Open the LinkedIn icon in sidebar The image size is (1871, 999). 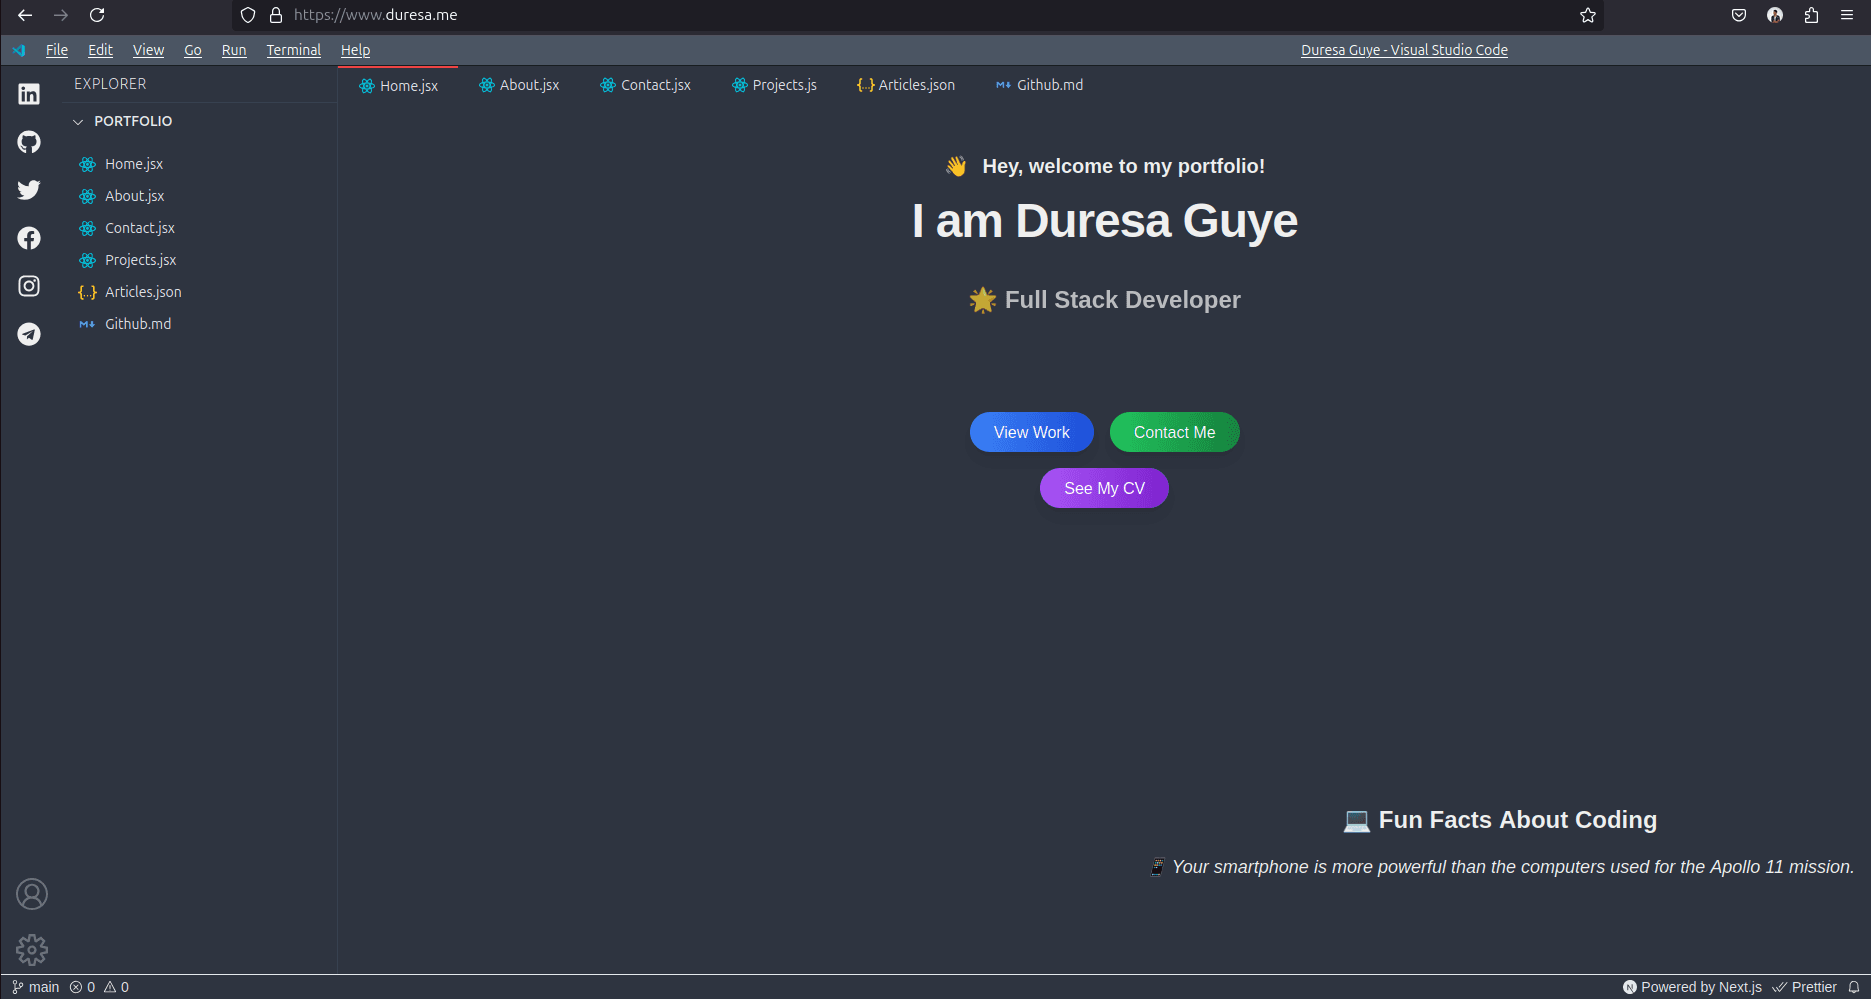(x=29, y=94)
